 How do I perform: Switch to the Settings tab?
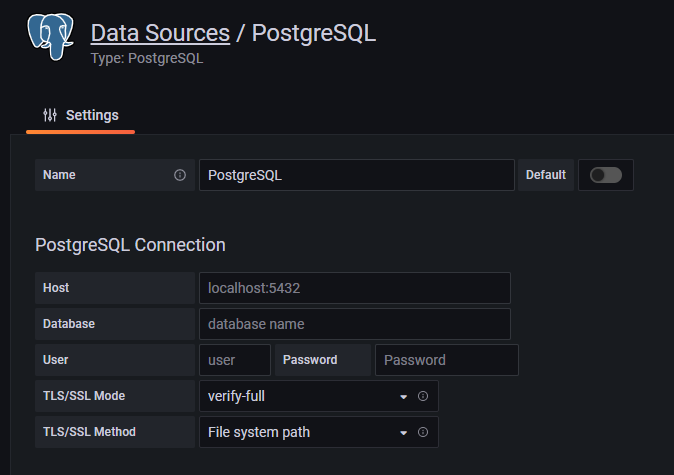pyautogui.click(x=81, y=116)
